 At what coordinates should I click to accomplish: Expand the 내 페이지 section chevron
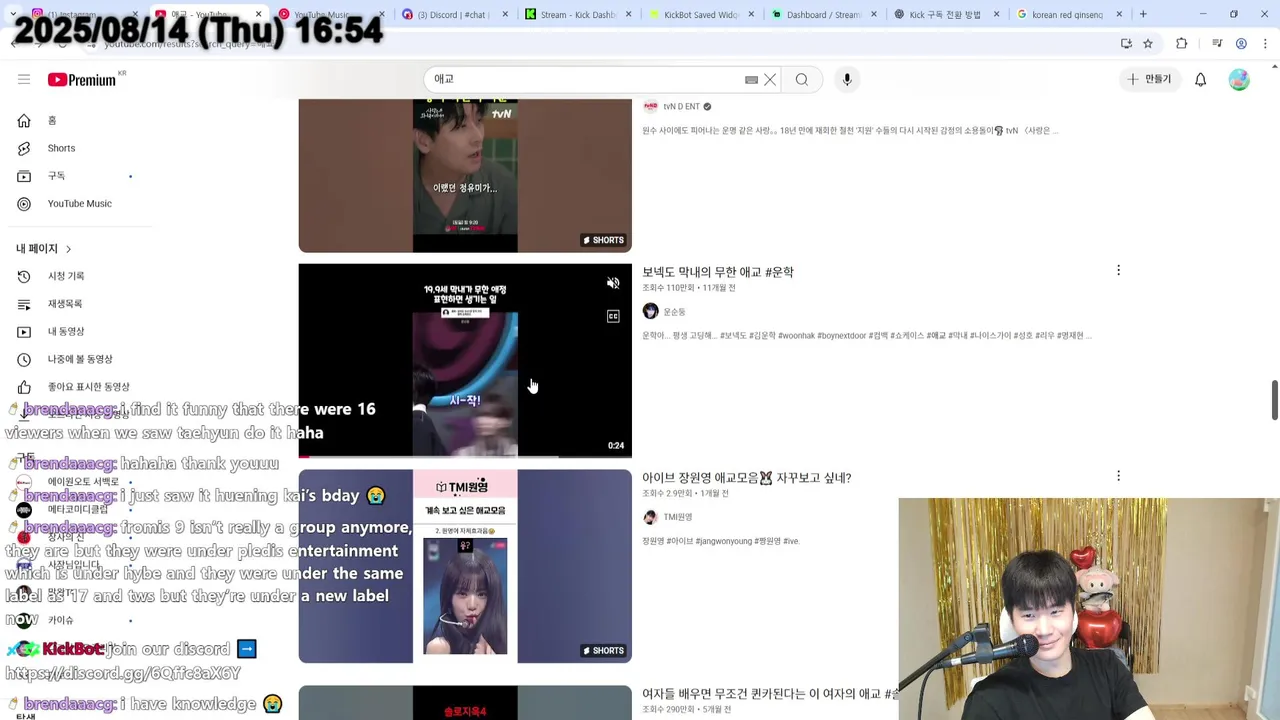(68, 248)
